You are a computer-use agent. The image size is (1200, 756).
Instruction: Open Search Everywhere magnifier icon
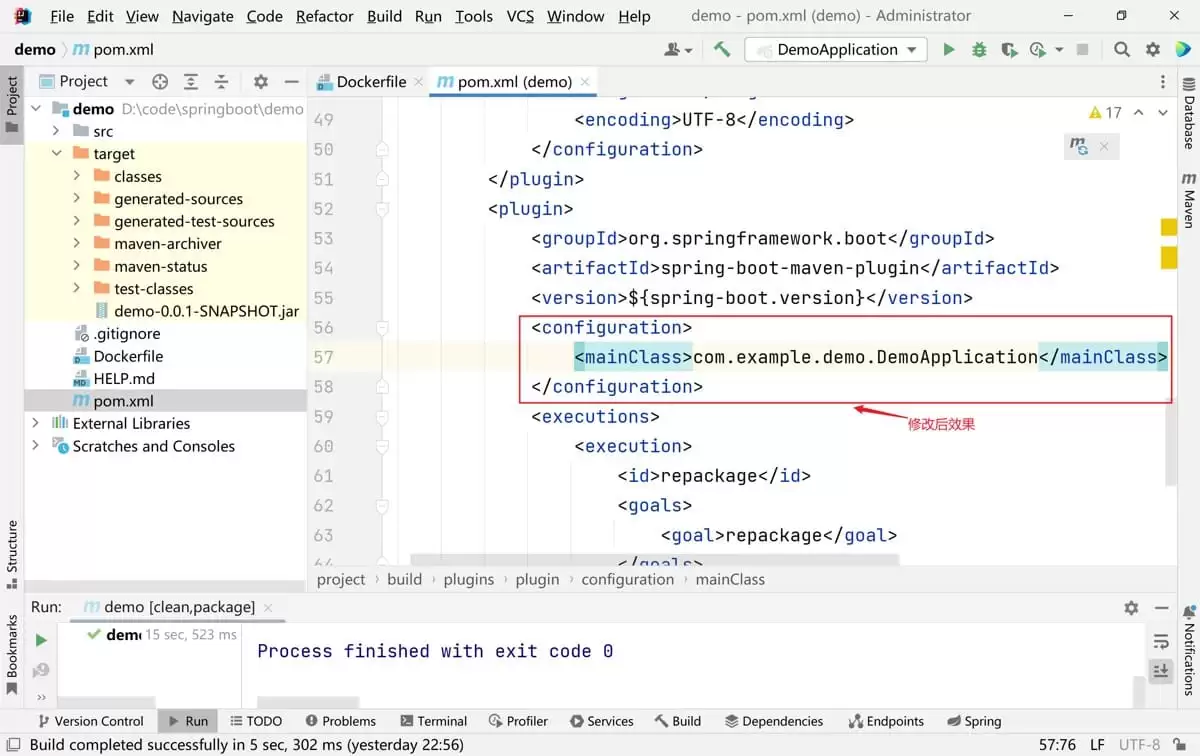point(1122,49)
